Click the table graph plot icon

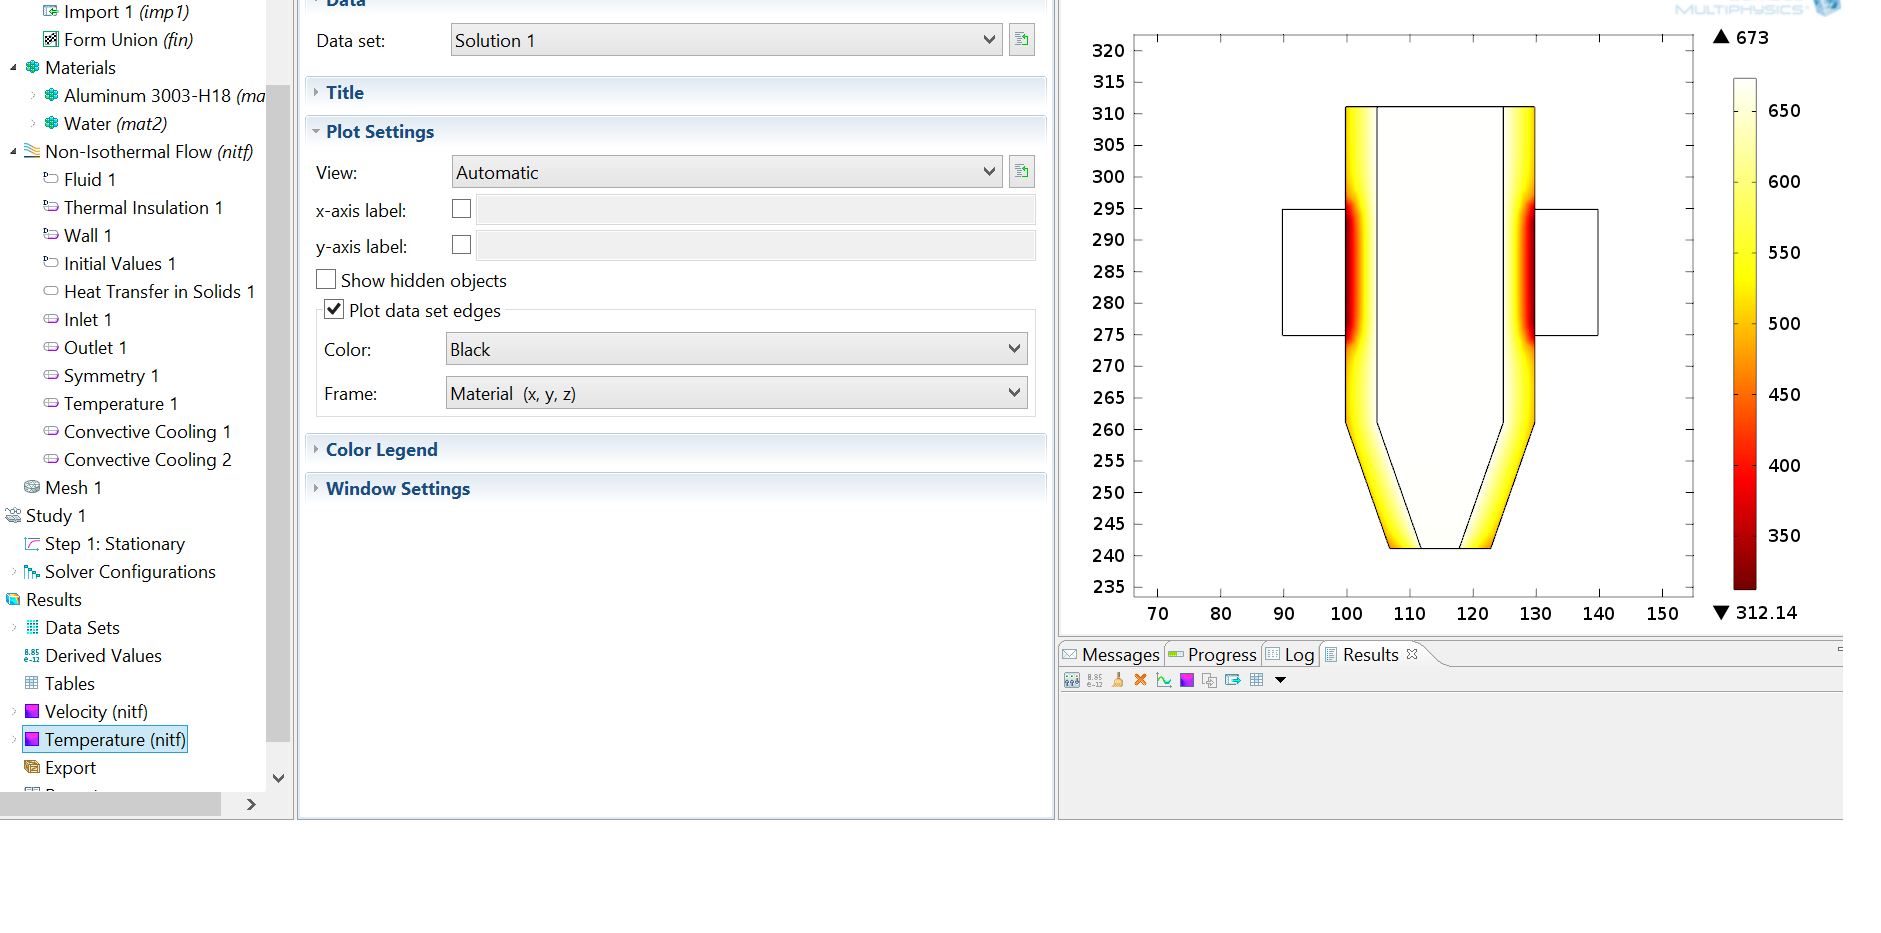1164,680
